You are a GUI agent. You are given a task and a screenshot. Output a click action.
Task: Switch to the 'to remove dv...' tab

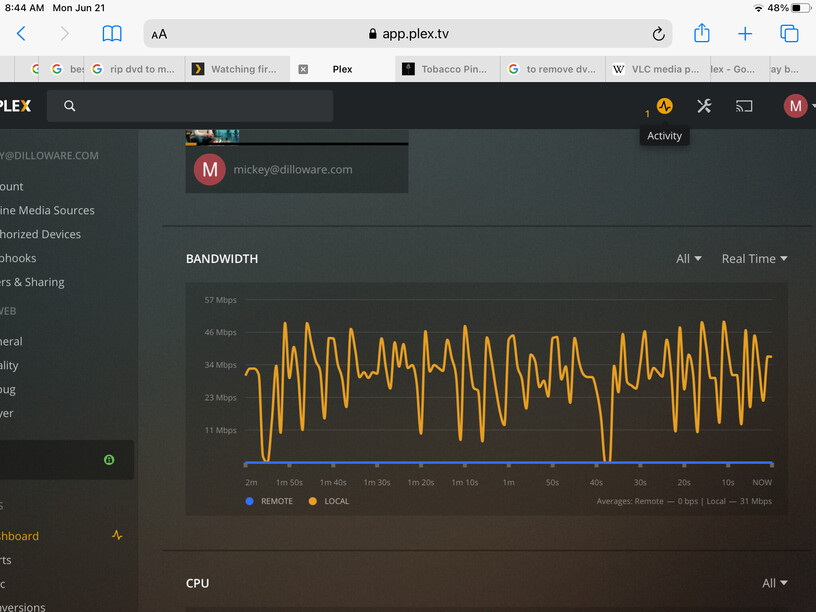553,69
